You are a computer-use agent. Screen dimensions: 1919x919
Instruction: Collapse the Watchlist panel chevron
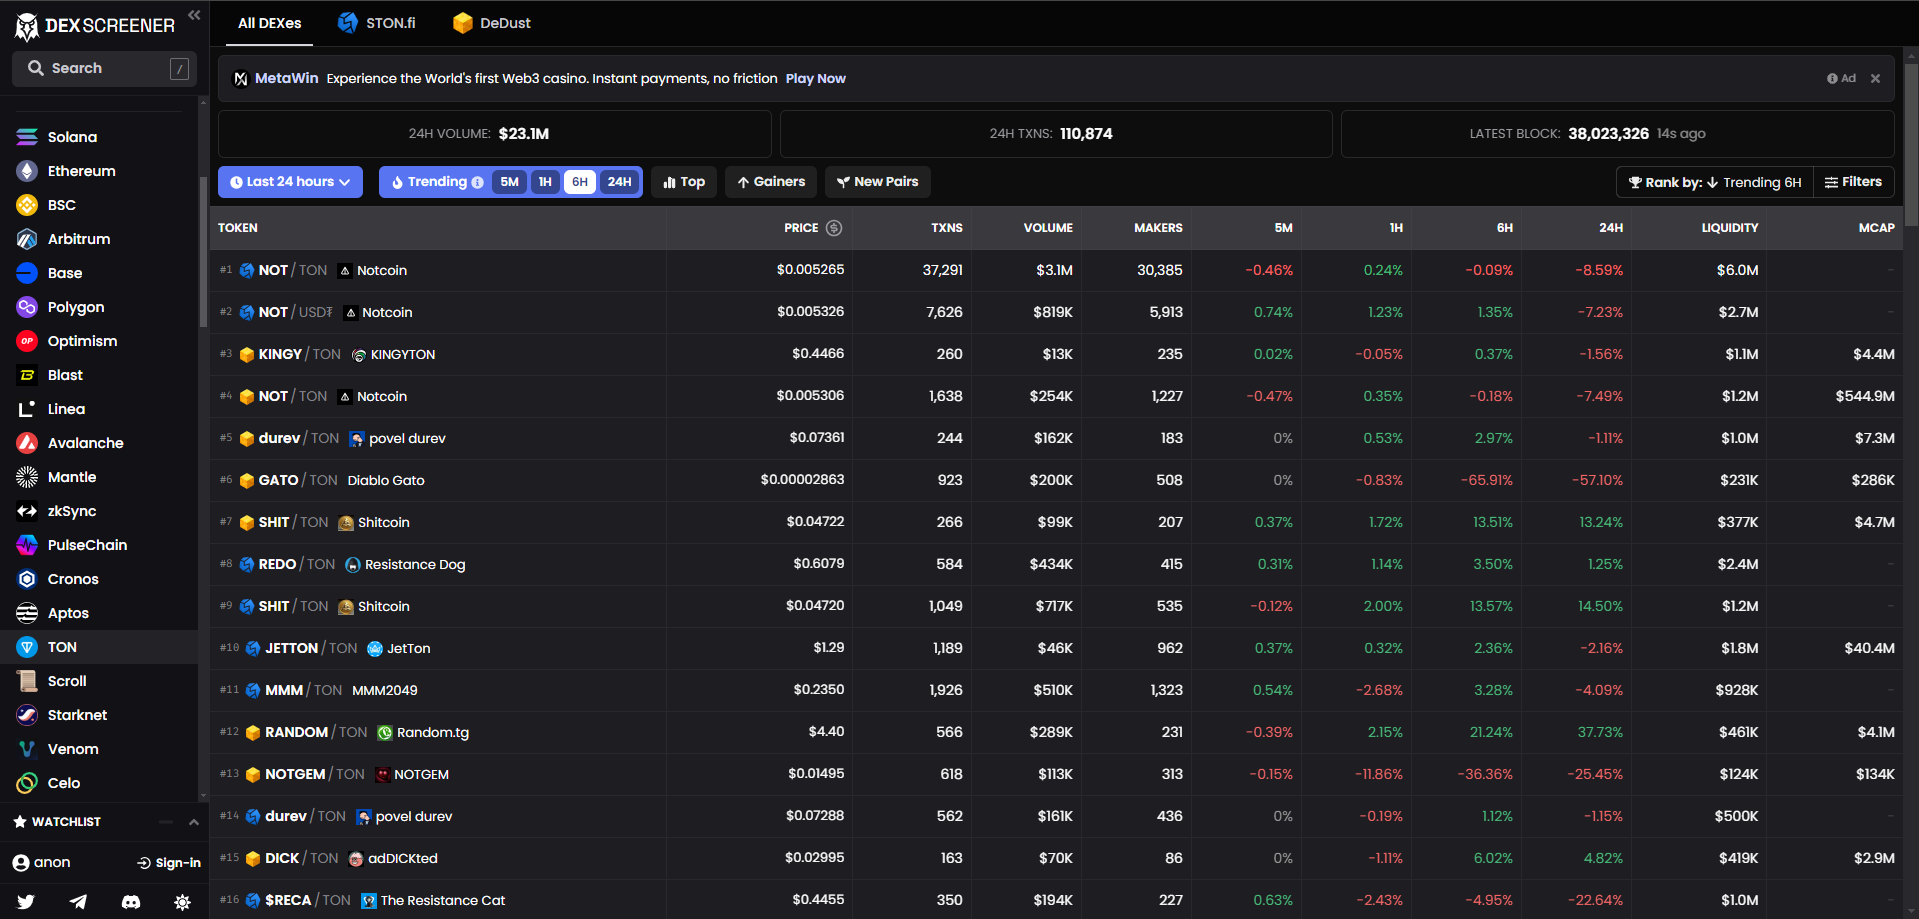(x=194, y=822)
